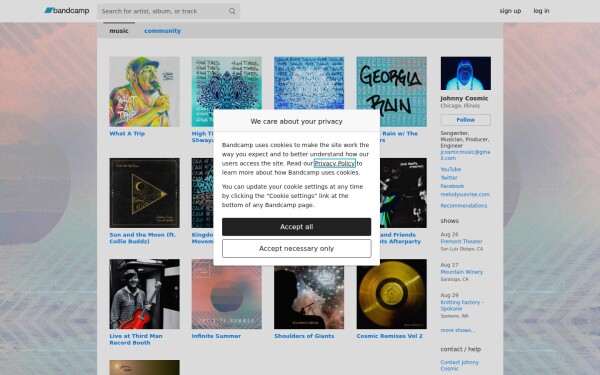Open the melodysunrise.com link
The width and height of the screenshot is (600, 375).
(x=465, y=194)
